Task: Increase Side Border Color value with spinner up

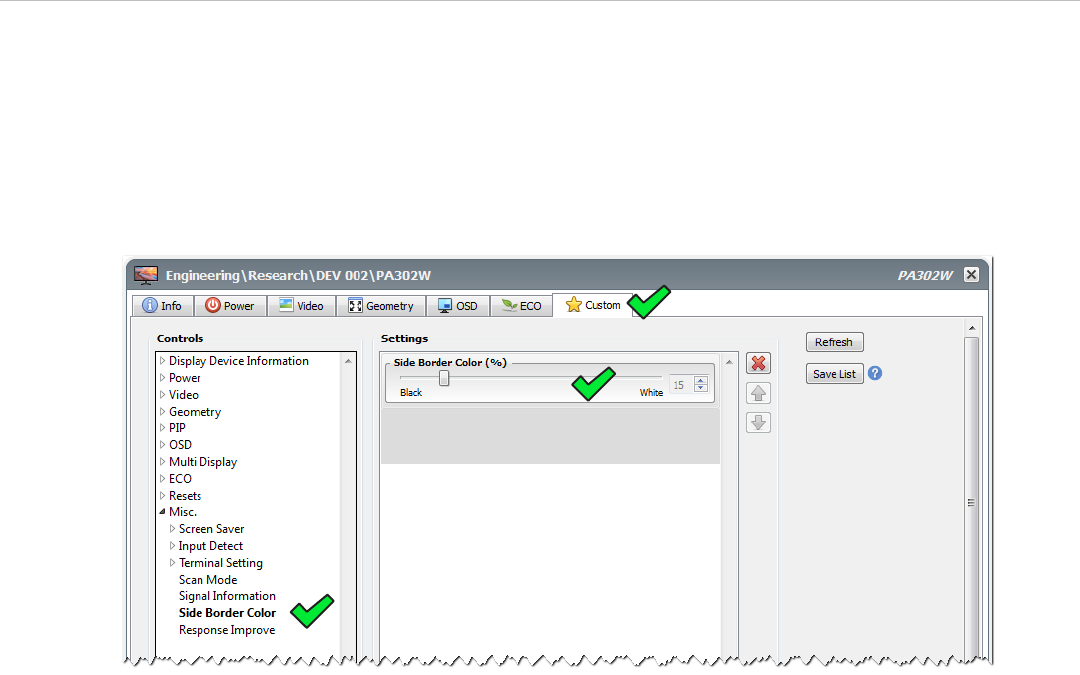Action: 700,380
